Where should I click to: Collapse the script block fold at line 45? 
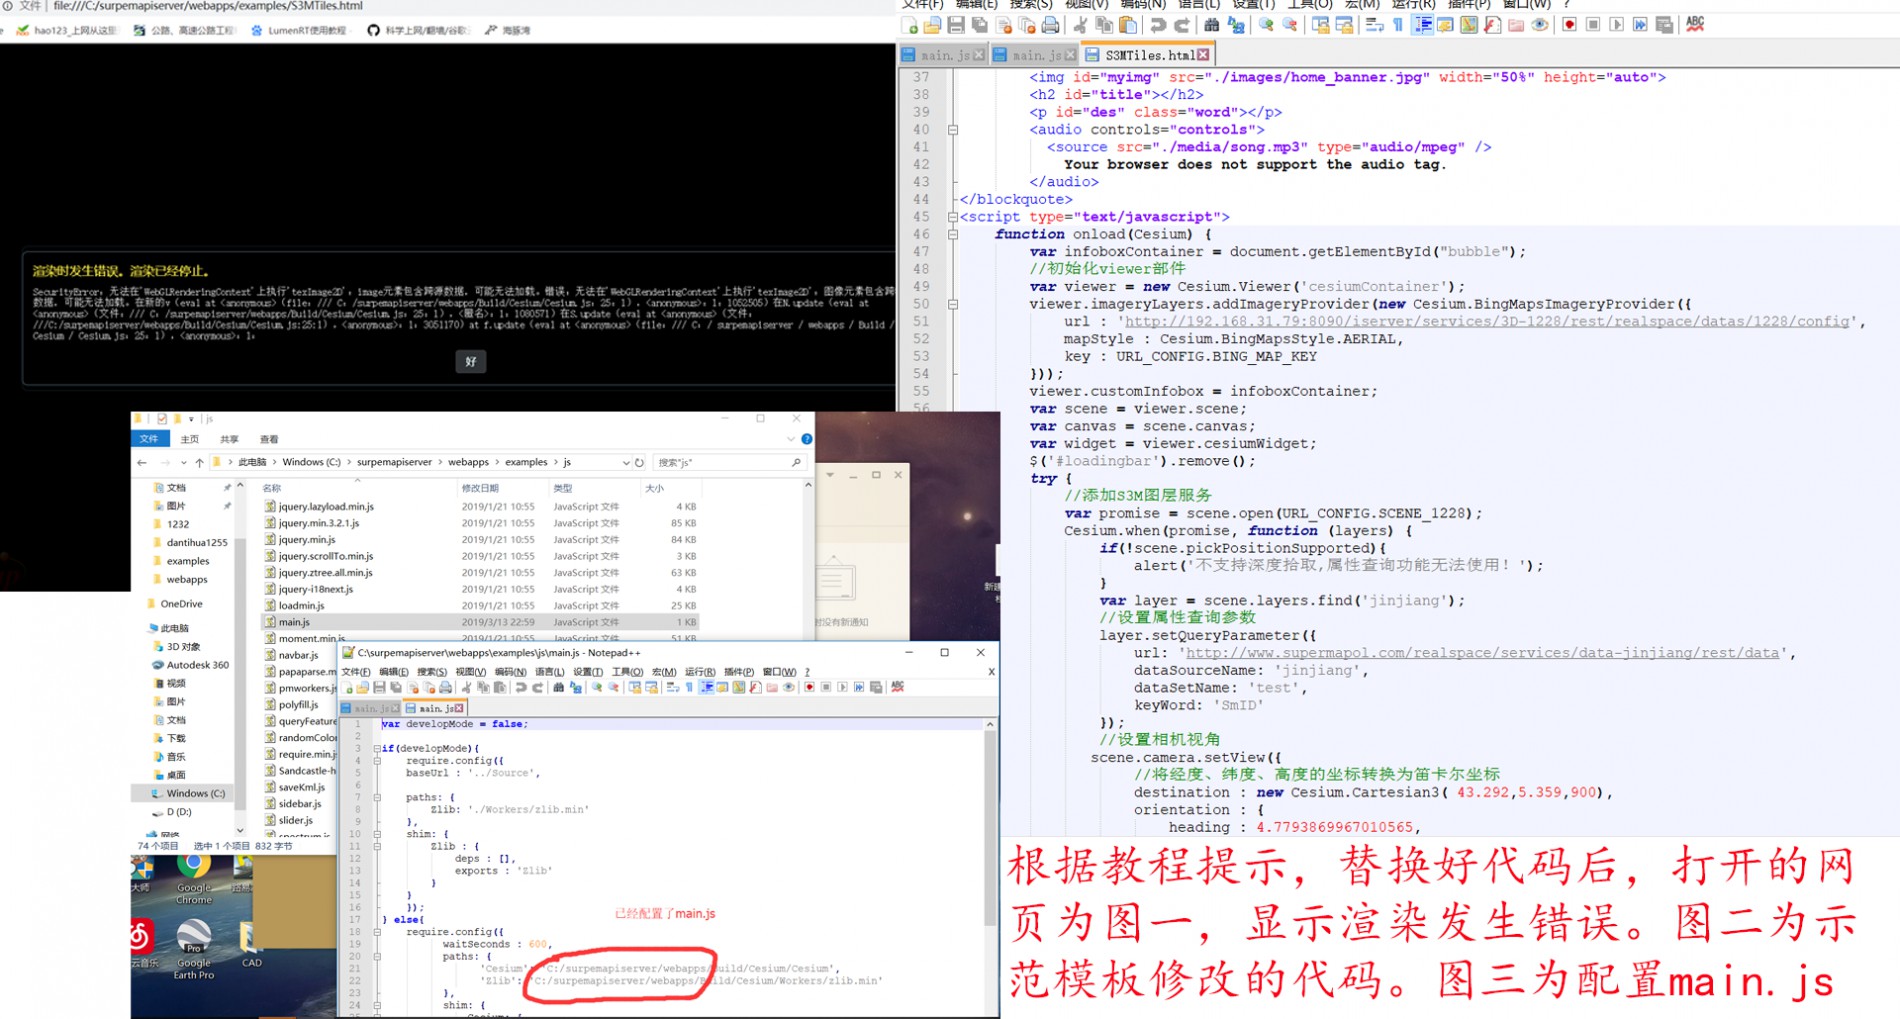953,217
